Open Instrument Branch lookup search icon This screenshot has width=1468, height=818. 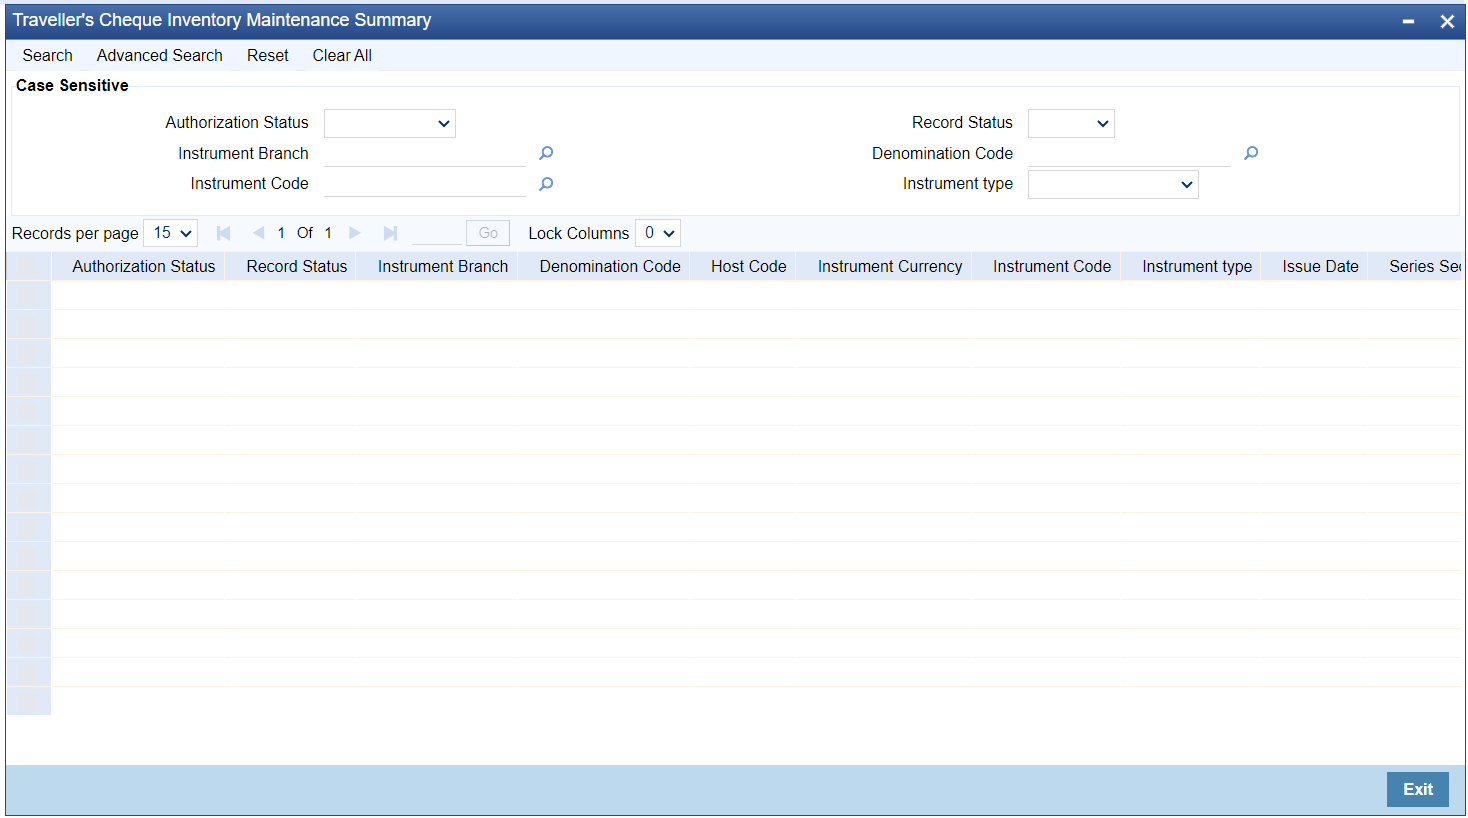pos(546,153)
